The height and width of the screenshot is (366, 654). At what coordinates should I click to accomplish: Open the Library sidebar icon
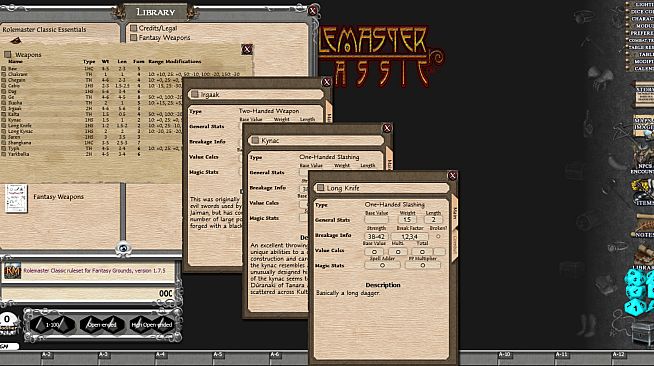[x=644, y=258]
